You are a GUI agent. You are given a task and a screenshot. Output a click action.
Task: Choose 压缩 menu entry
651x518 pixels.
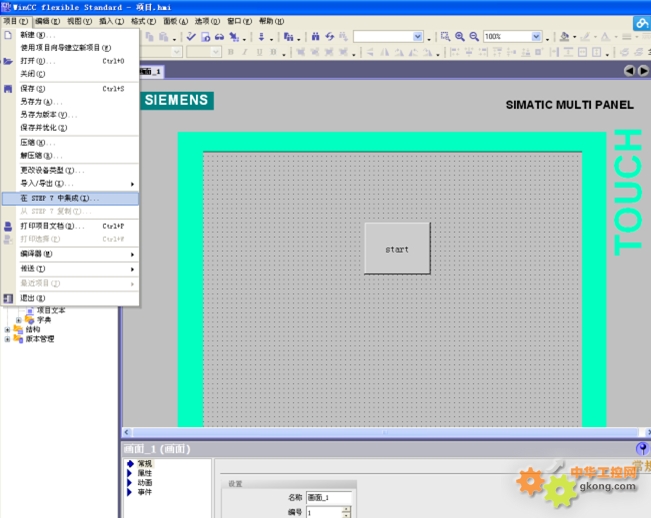[71, 142]
